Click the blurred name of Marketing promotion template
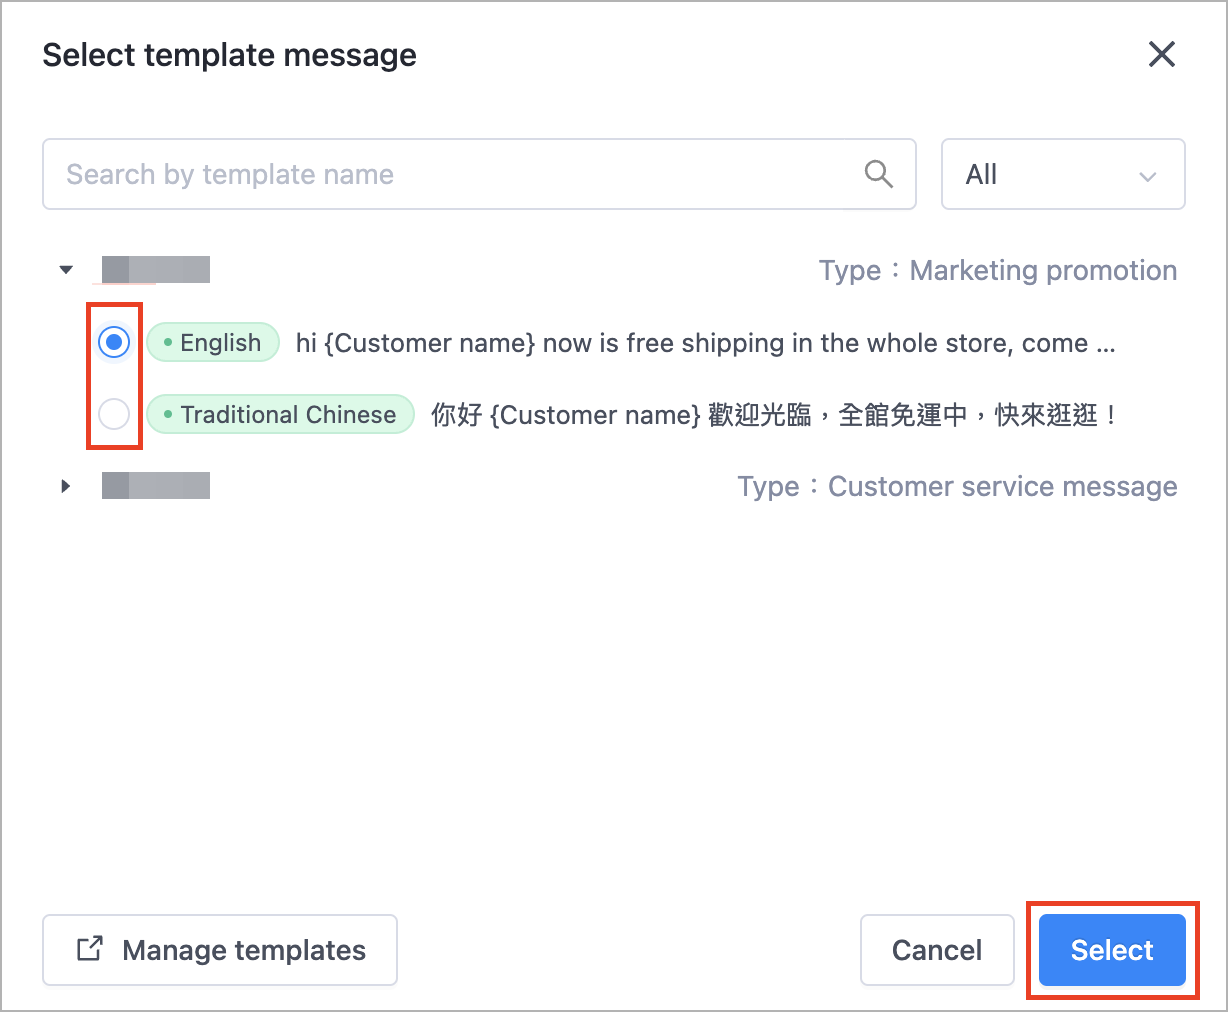Screen dimensions: 1228x1012 [x=156, y=270]
